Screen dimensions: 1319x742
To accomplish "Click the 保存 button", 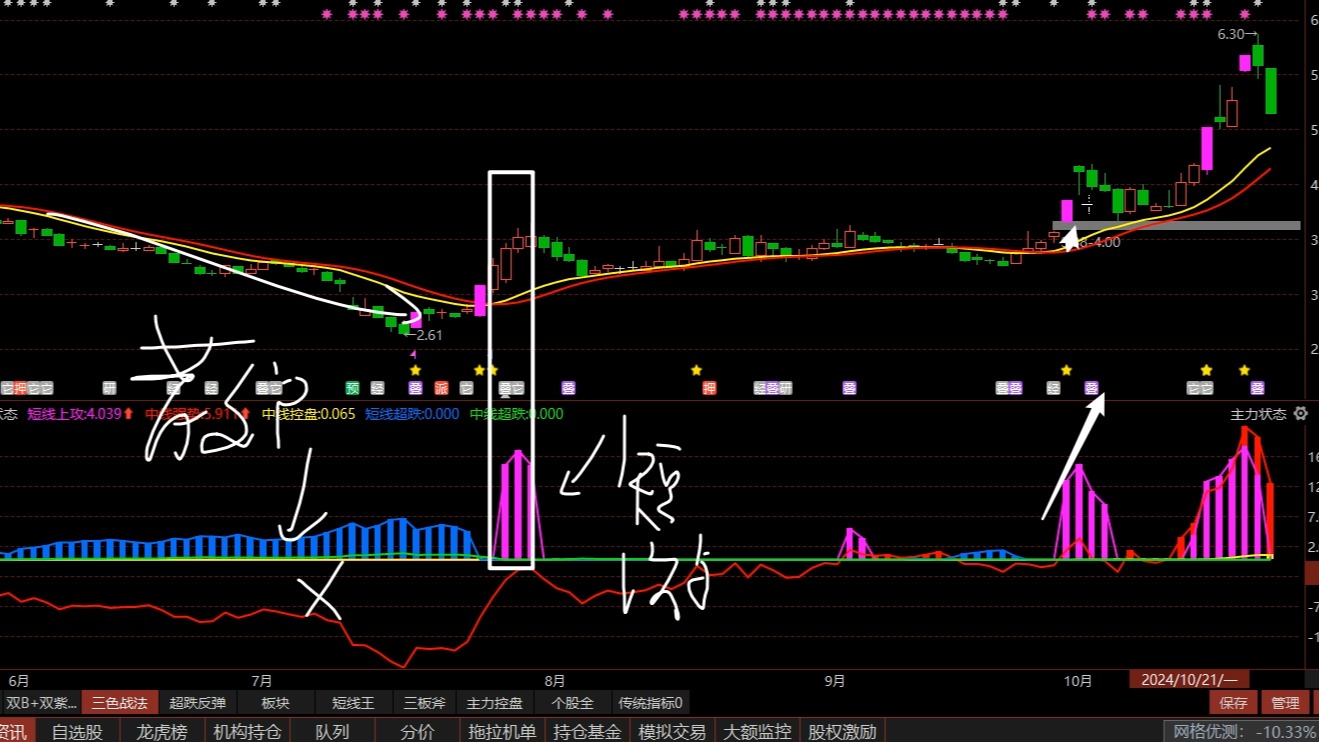I will pos(1233,703).
